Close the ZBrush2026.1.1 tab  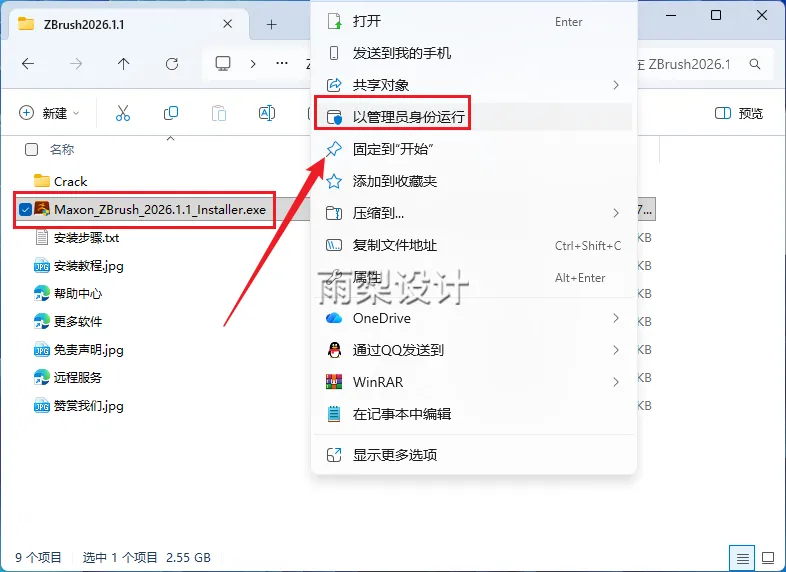click(x=228, y=24)
